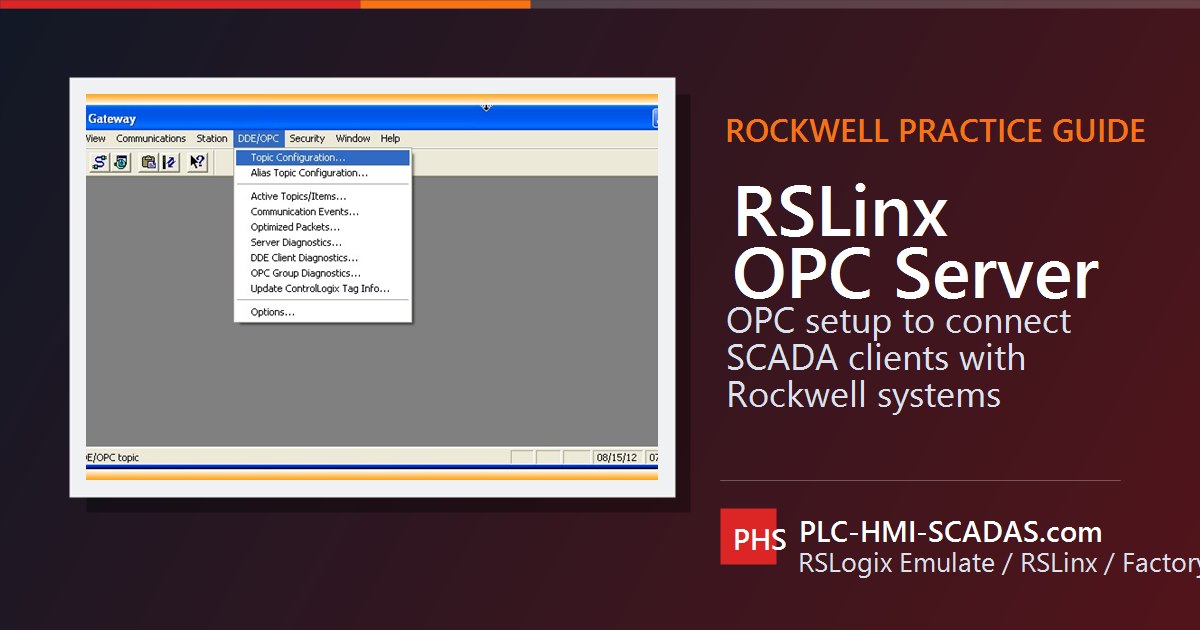Open Active Topics/Items from DDE/OPC menu

(x=323, y=197)
